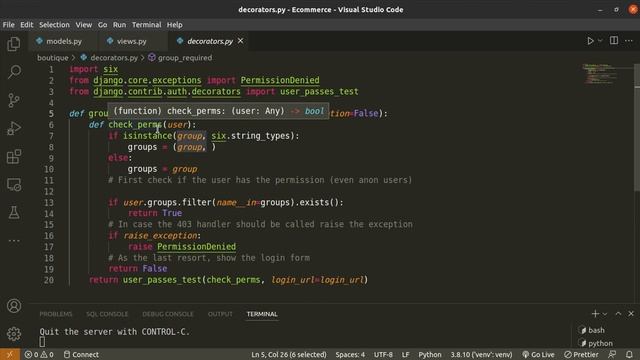The height and width of the screenshot is (360, 640).
Task: Open the launch profile dropdown beside plus
Action: pyautogui.click(x=605, y=314)
